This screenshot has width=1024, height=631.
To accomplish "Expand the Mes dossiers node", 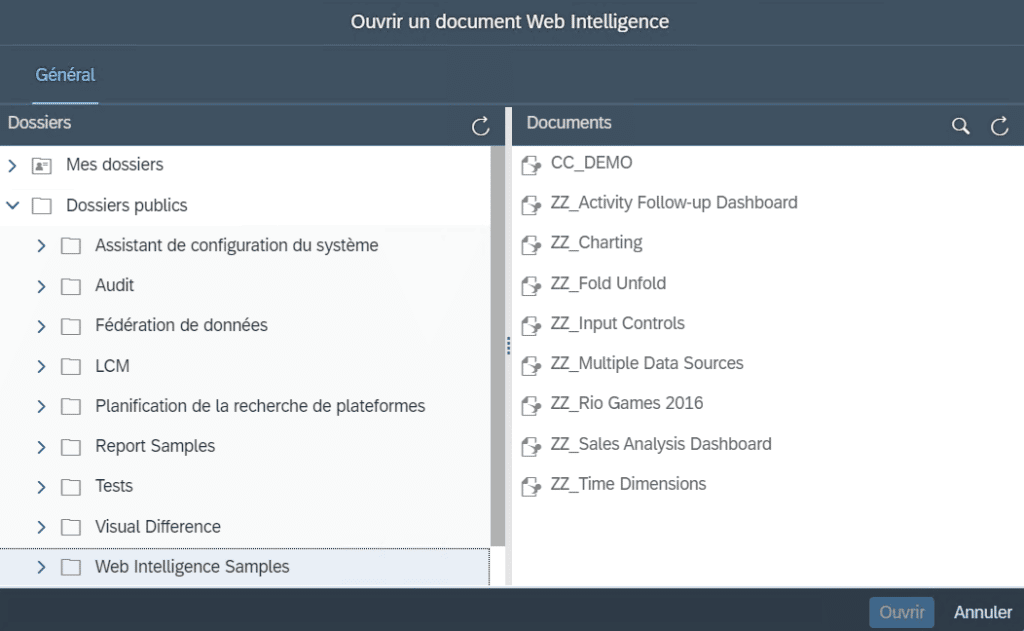I will point(12,165).
